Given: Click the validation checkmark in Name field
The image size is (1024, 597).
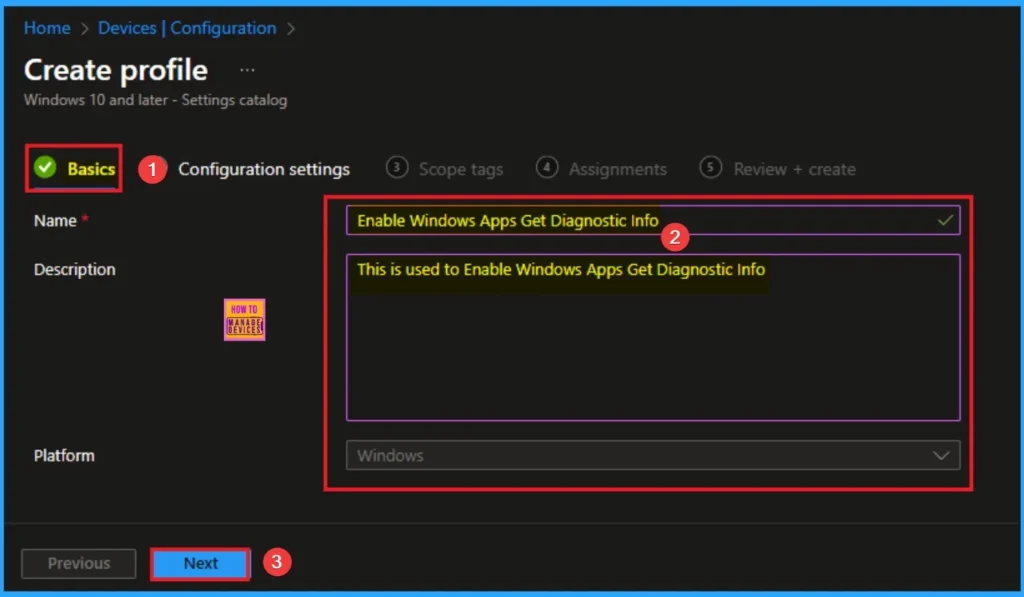Looking at the screenshot, I should [x=944, y=220].
